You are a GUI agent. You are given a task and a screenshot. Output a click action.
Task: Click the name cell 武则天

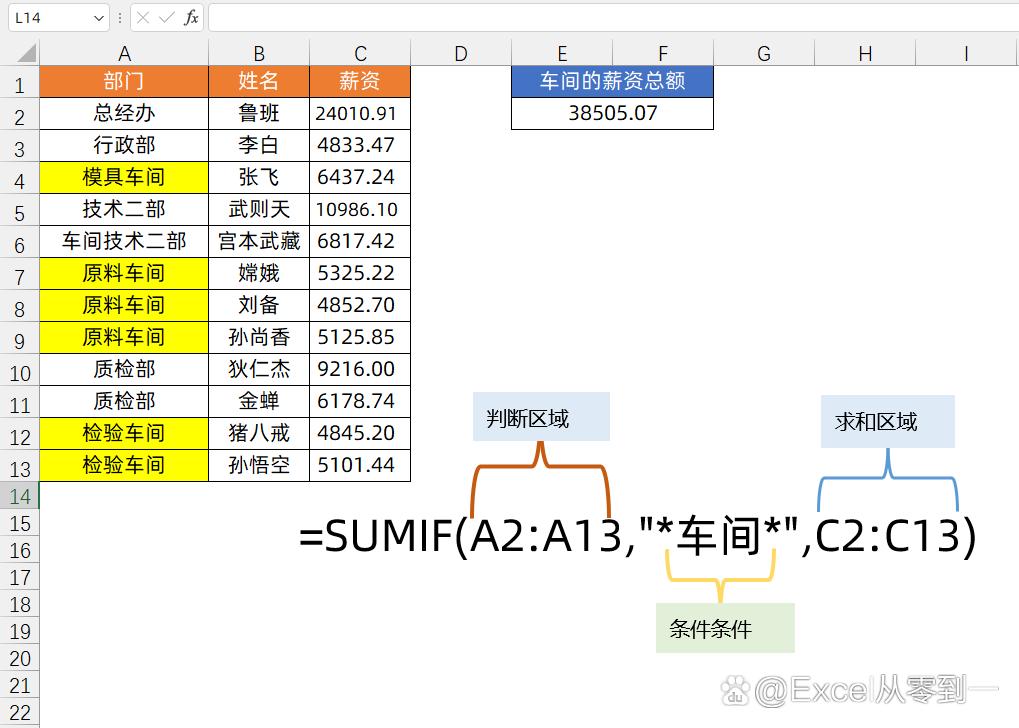[259, 209]
